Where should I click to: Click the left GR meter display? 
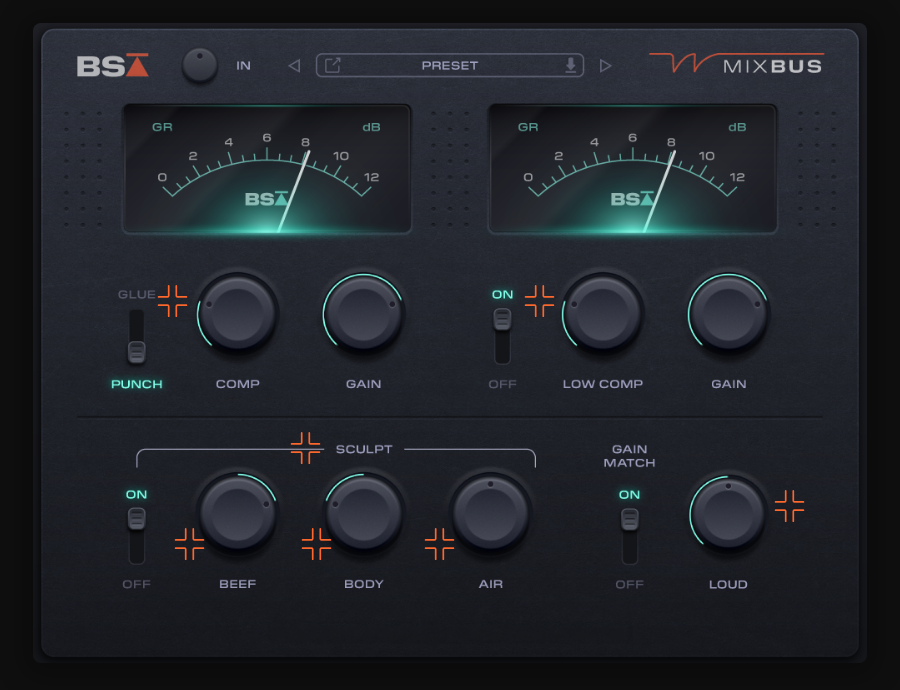pyautogui.click(x=267, y=169)
